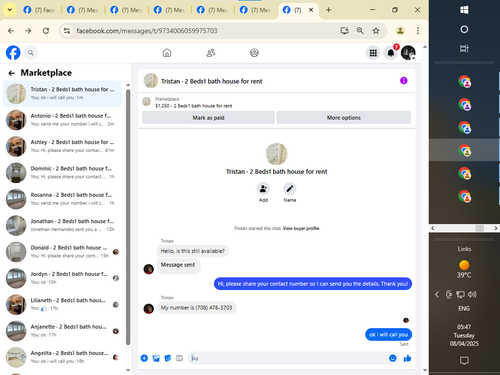Switch to the second browser tab
The image size is (500, 375).
(82, 10)
